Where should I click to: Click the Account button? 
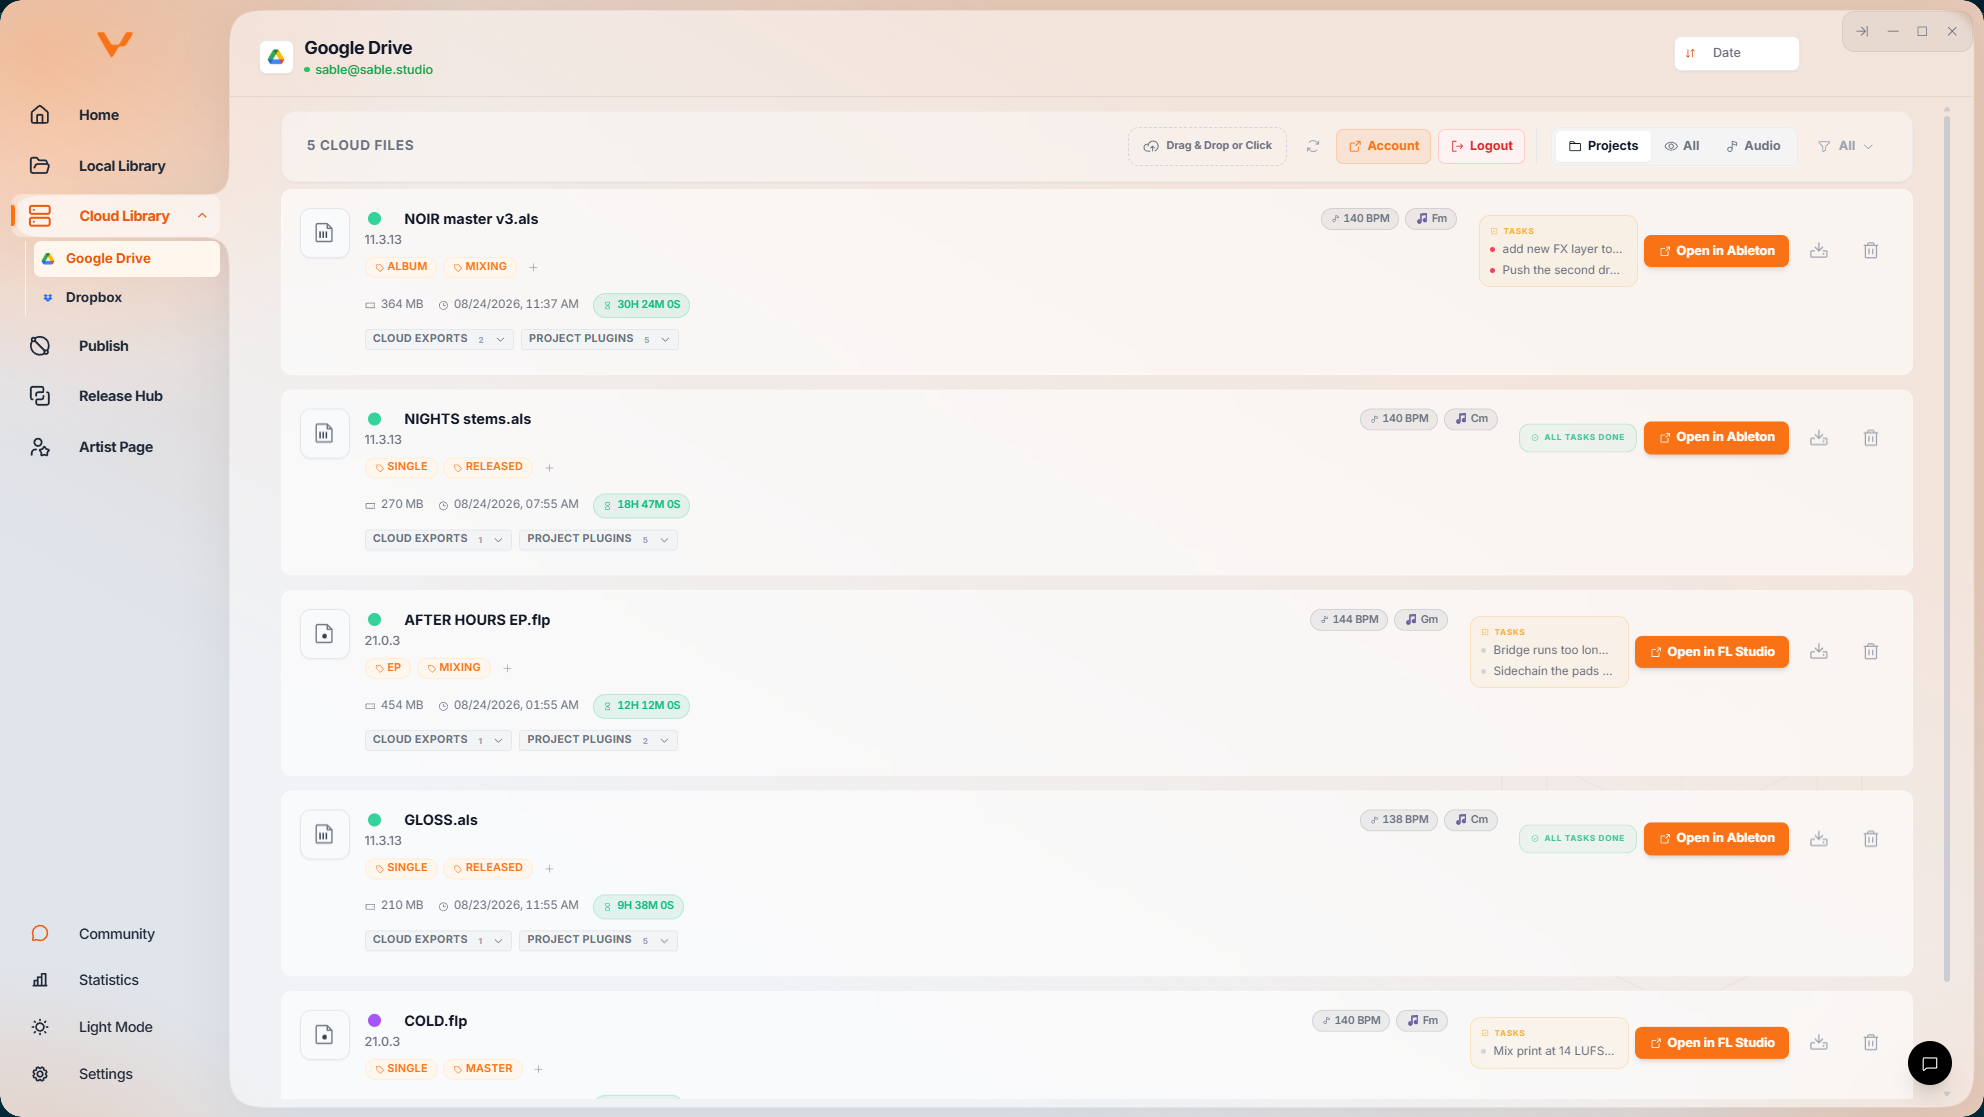pyautogui.click(x=1383, y=146)
